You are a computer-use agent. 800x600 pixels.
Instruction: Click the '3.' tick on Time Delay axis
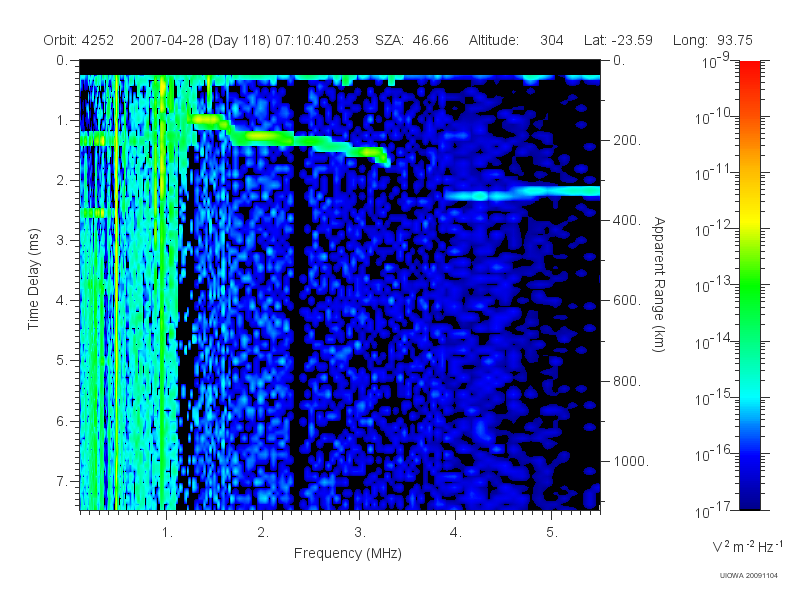[x=62, y=241]
